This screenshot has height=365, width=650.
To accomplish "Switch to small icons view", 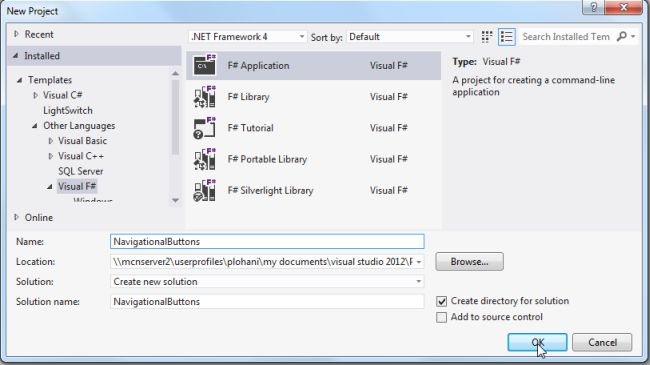I will click(x=487, y=37).
